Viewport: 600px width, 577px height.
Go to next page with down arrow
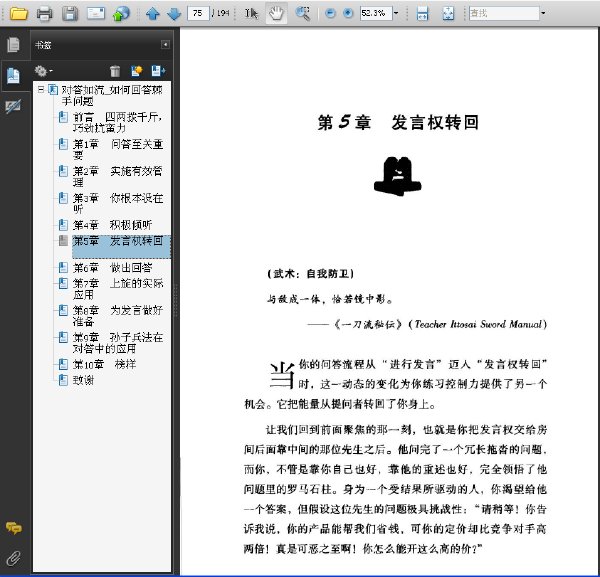[174, 14]
